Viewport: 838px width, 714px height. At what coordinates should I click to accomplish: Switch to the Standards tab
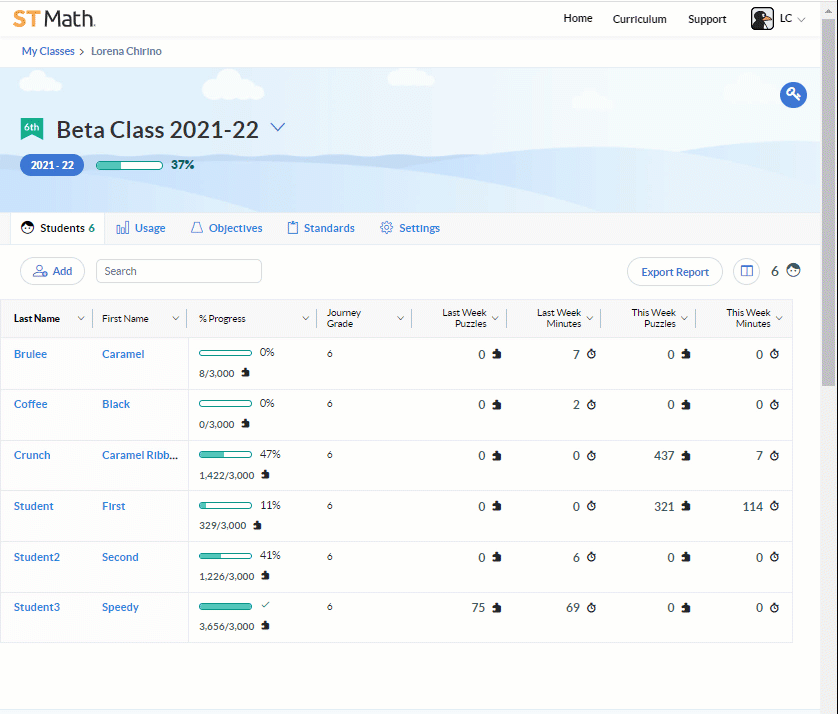pyautogui.click(x=321, y=228)
